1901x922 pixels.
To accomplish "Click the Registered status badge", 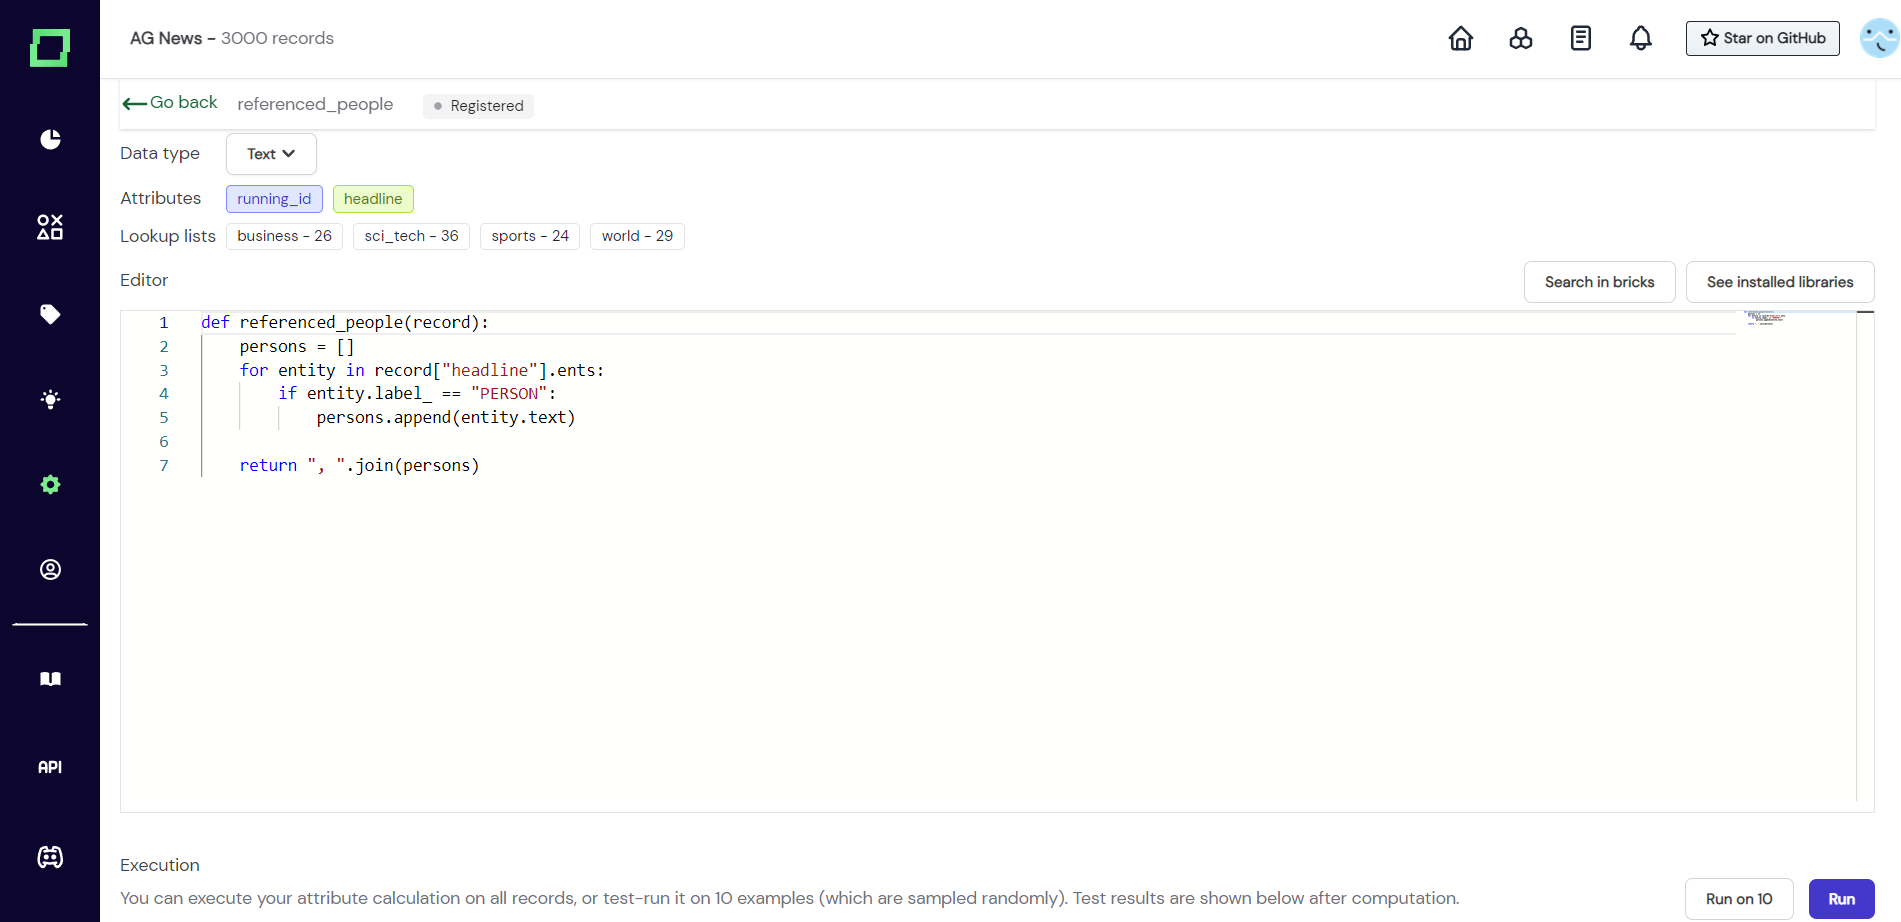I will [478, 106].
